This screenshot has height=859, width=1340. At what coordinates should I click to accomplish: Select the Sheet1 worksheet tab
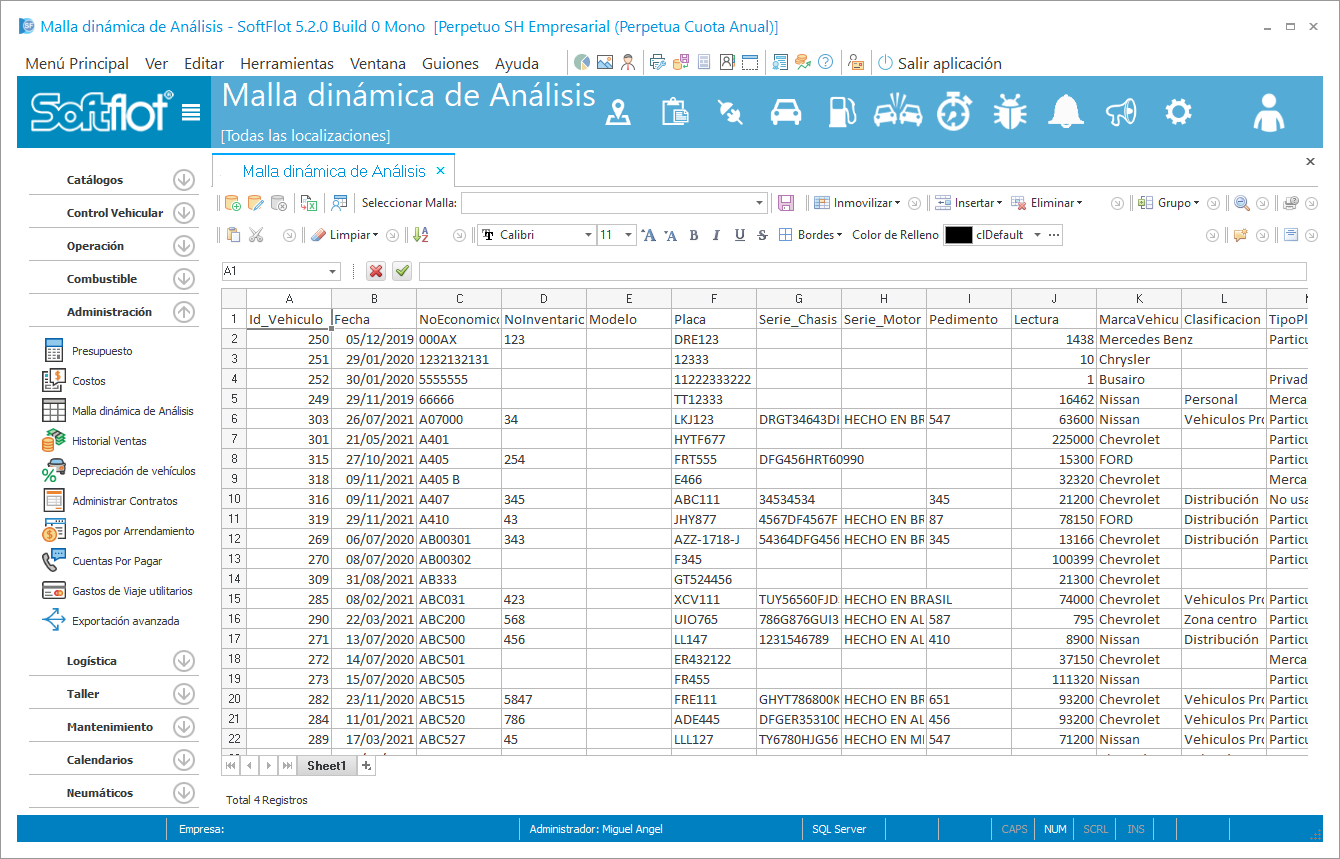[326, 766]
